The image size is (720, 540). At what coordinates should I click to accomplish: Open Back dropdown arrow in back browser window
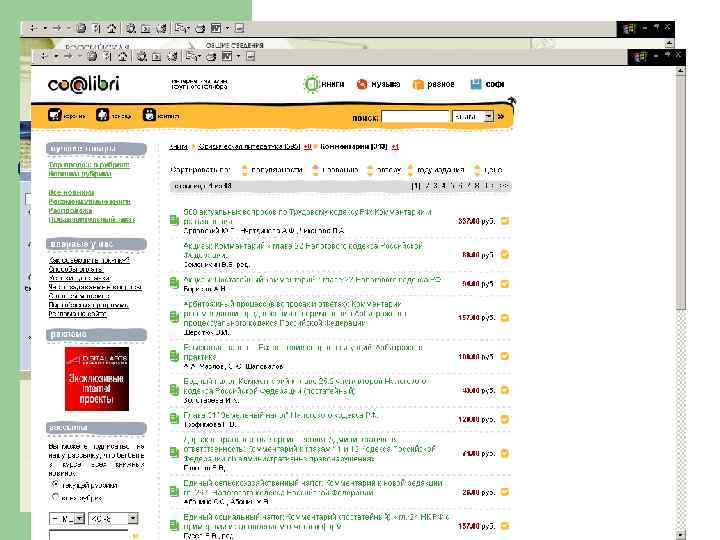coord(45,28)
